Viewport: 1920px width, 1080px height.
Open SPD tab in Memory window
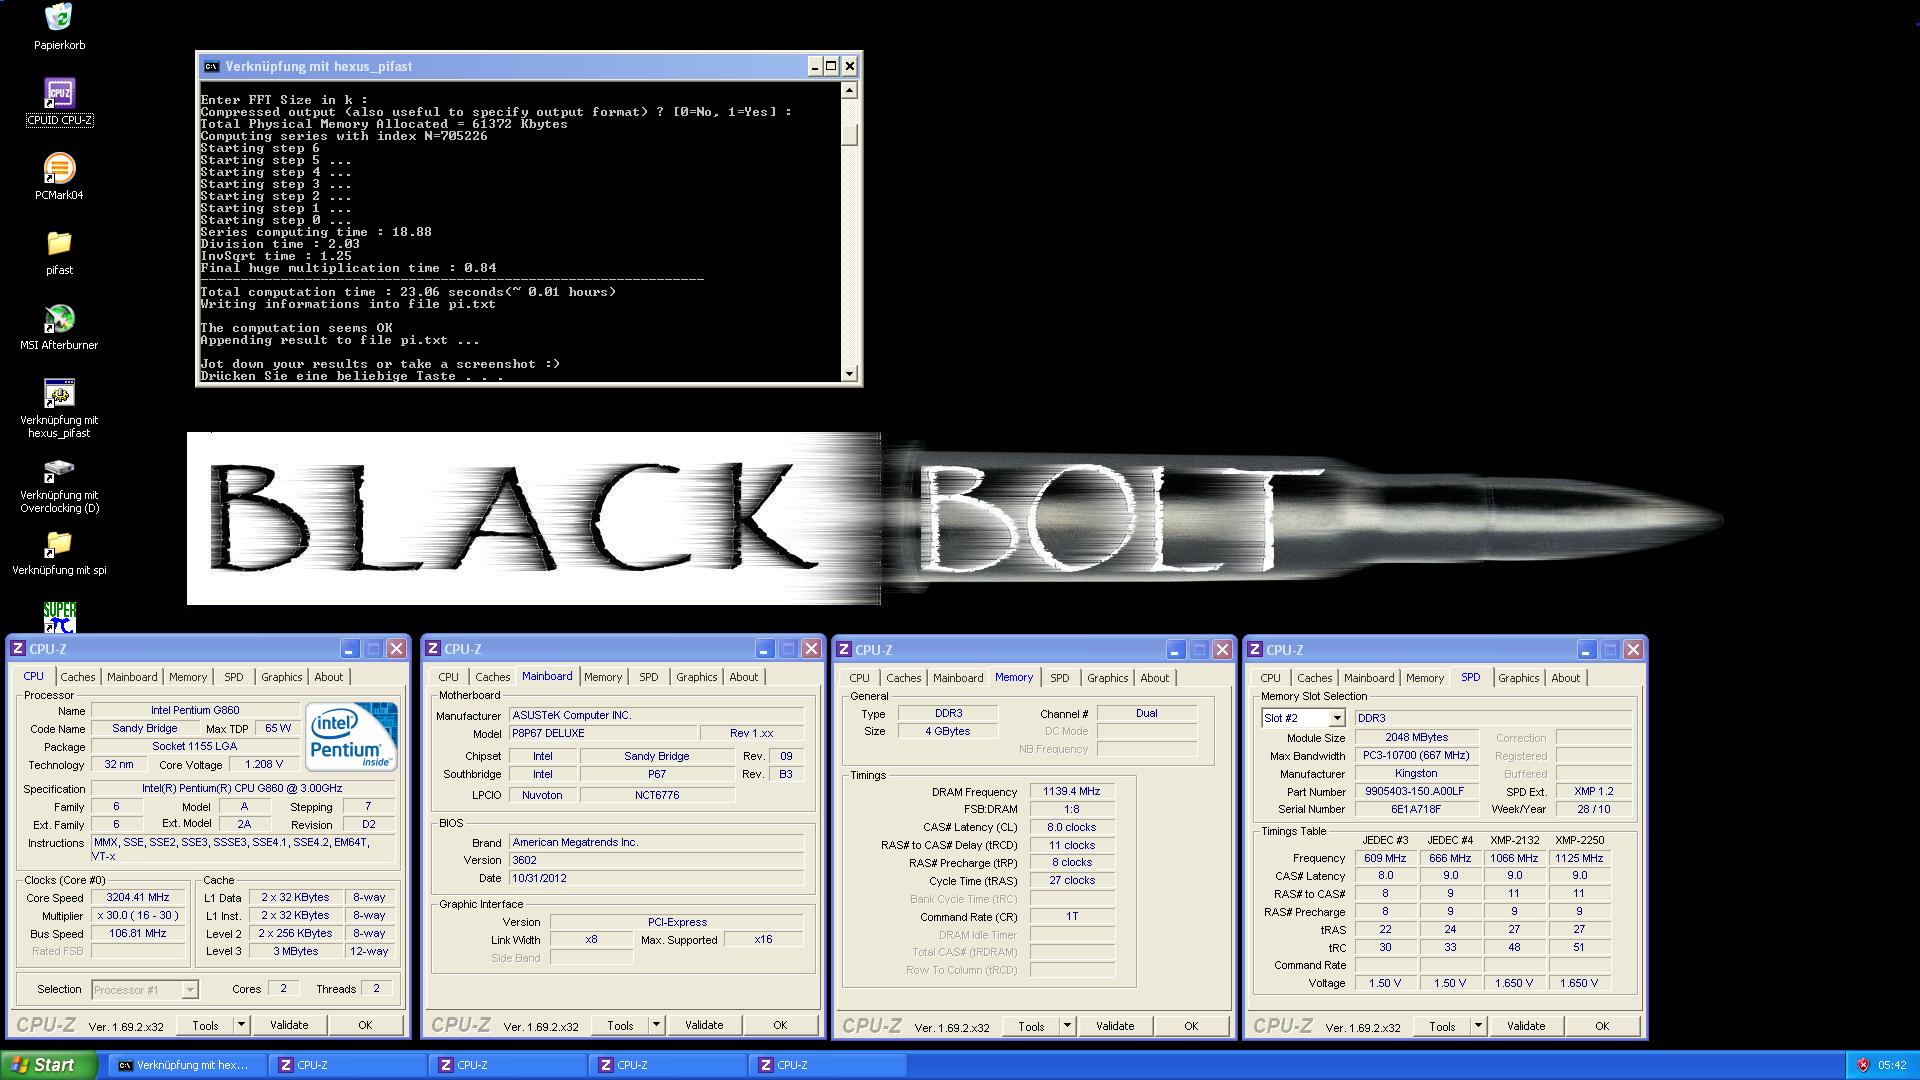(1059, 678)
